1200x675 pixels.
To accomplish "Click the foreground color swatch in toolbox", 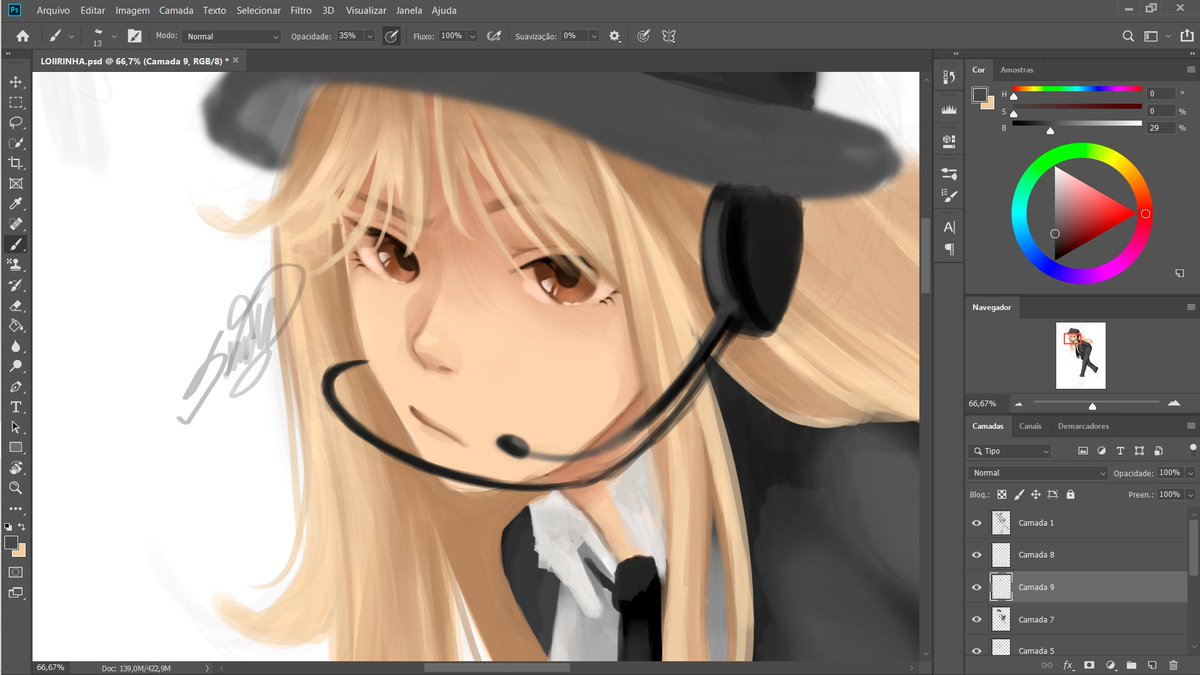I will point(11,542).
